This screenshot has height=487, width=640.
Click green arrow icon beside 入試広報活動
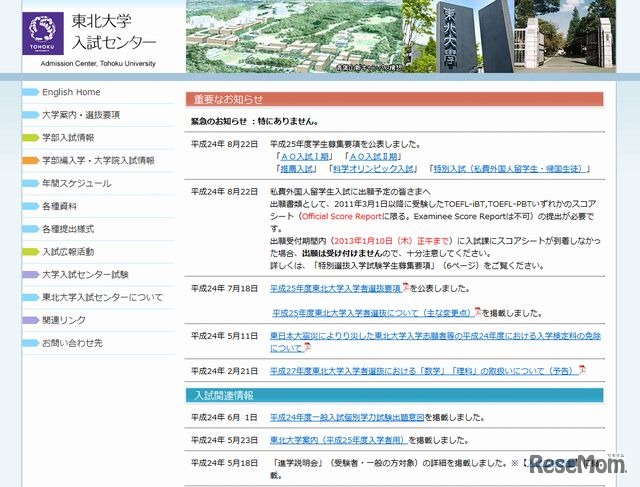click(31, 252)
